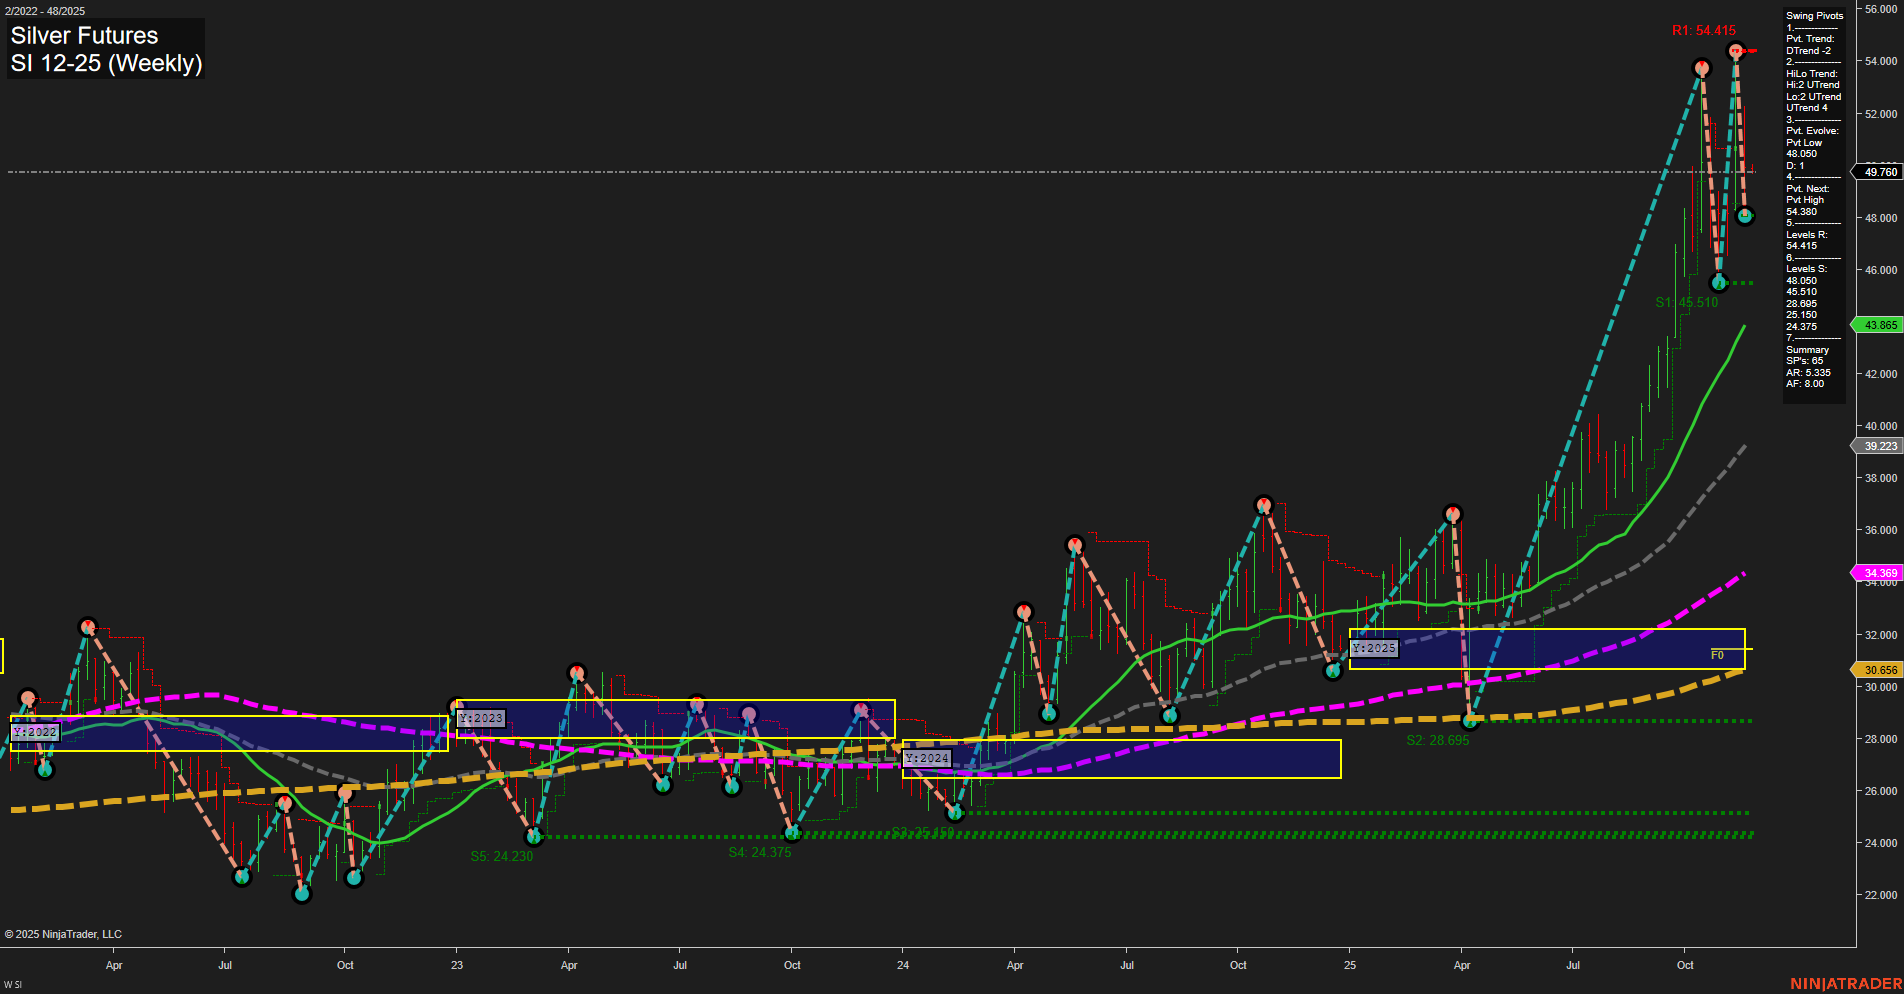1904x994 pixels.
Task: Click the © 2025 NinjaTrader, LLC copyright text
Action: [64, 934]
